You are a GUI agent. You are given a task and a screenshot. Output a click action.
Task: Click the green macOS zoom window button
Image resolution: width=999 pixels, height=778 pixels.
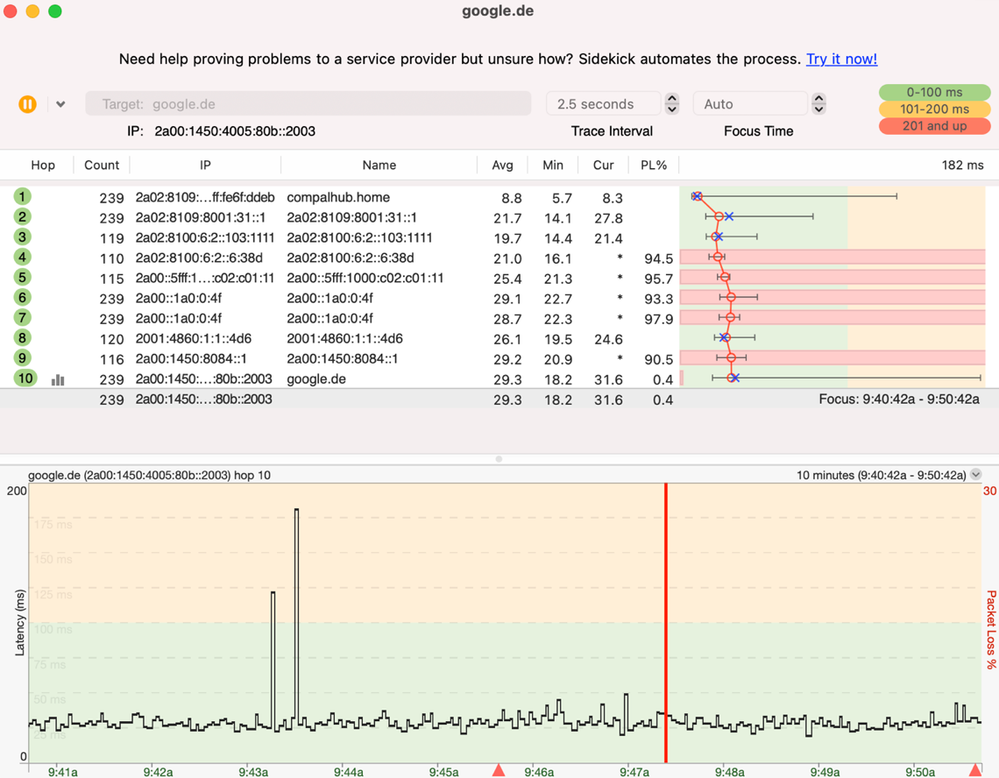click(55, 11)
